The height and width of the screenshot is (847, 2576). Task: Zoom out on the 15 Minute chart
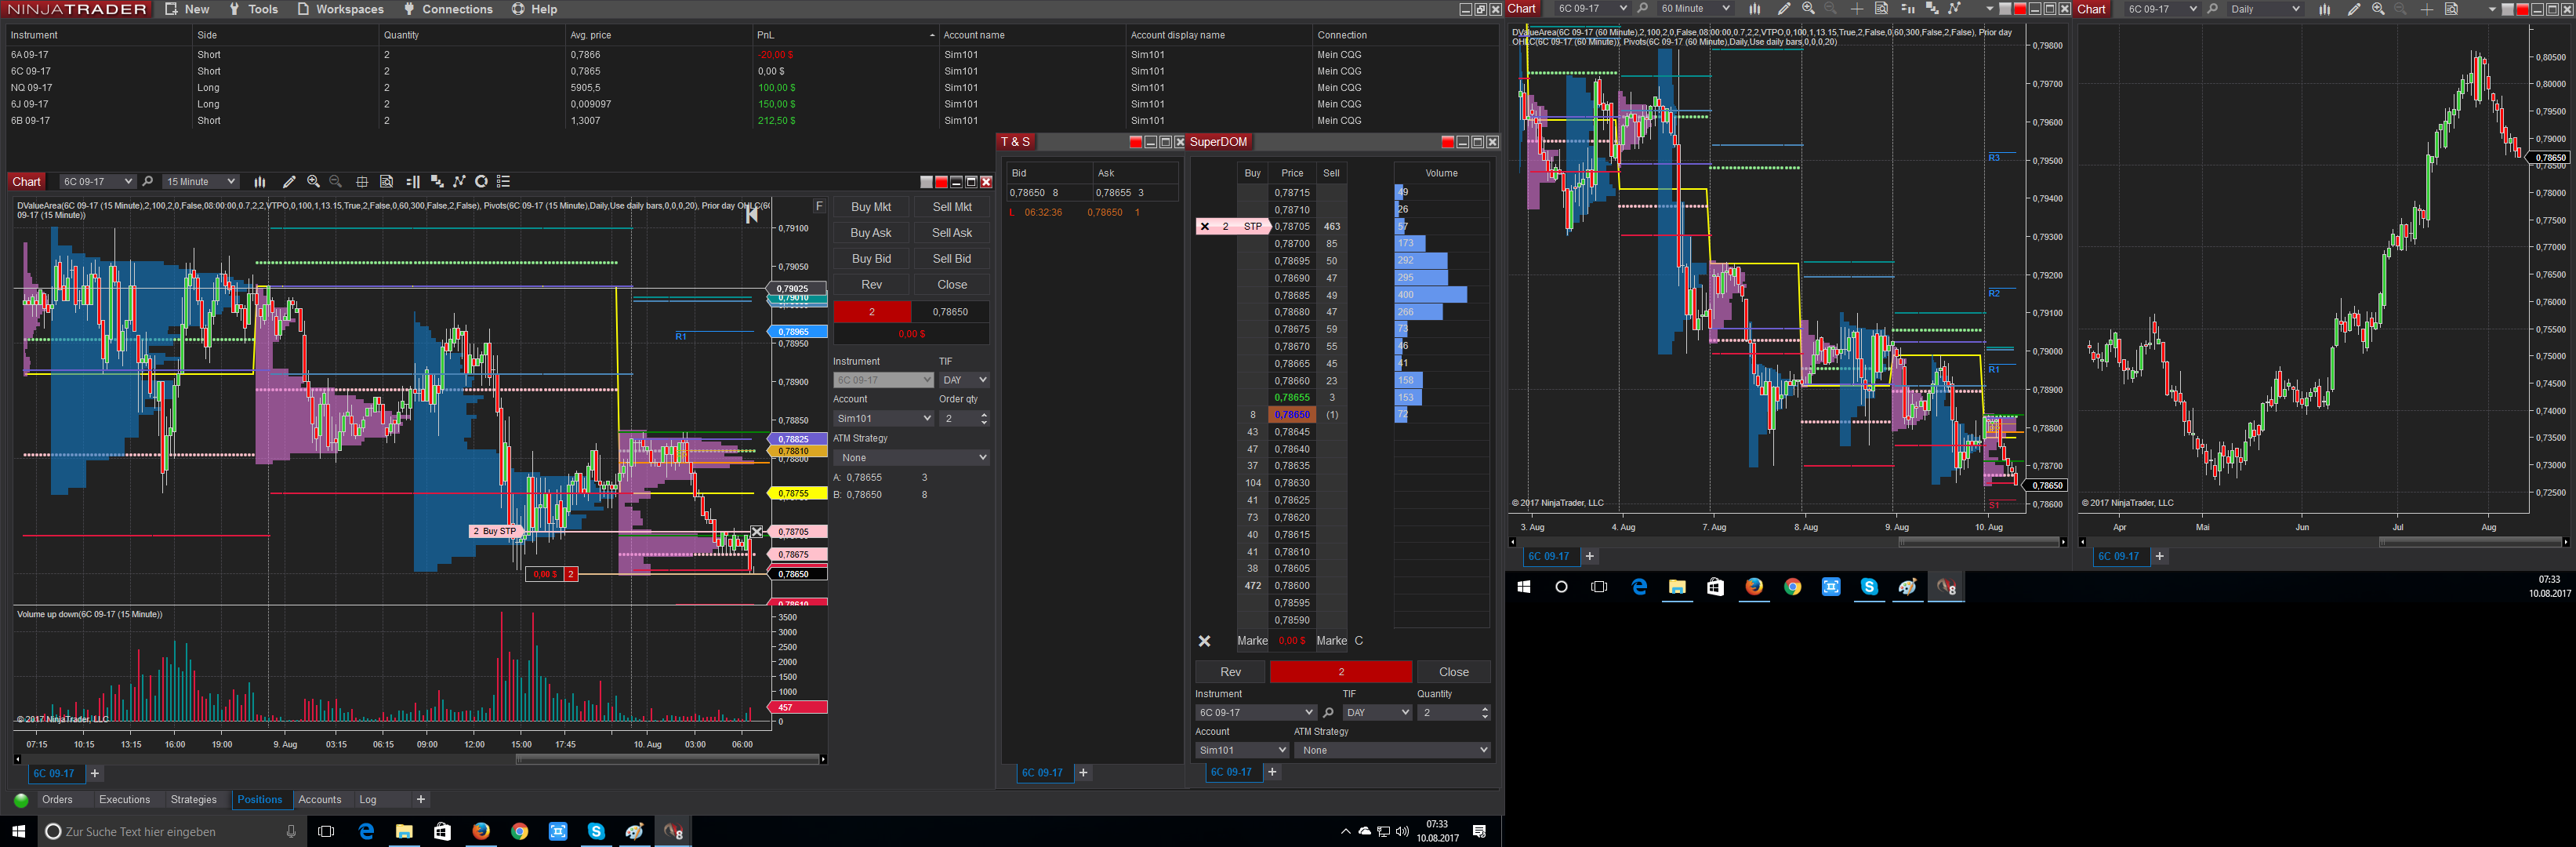point(336,182)
